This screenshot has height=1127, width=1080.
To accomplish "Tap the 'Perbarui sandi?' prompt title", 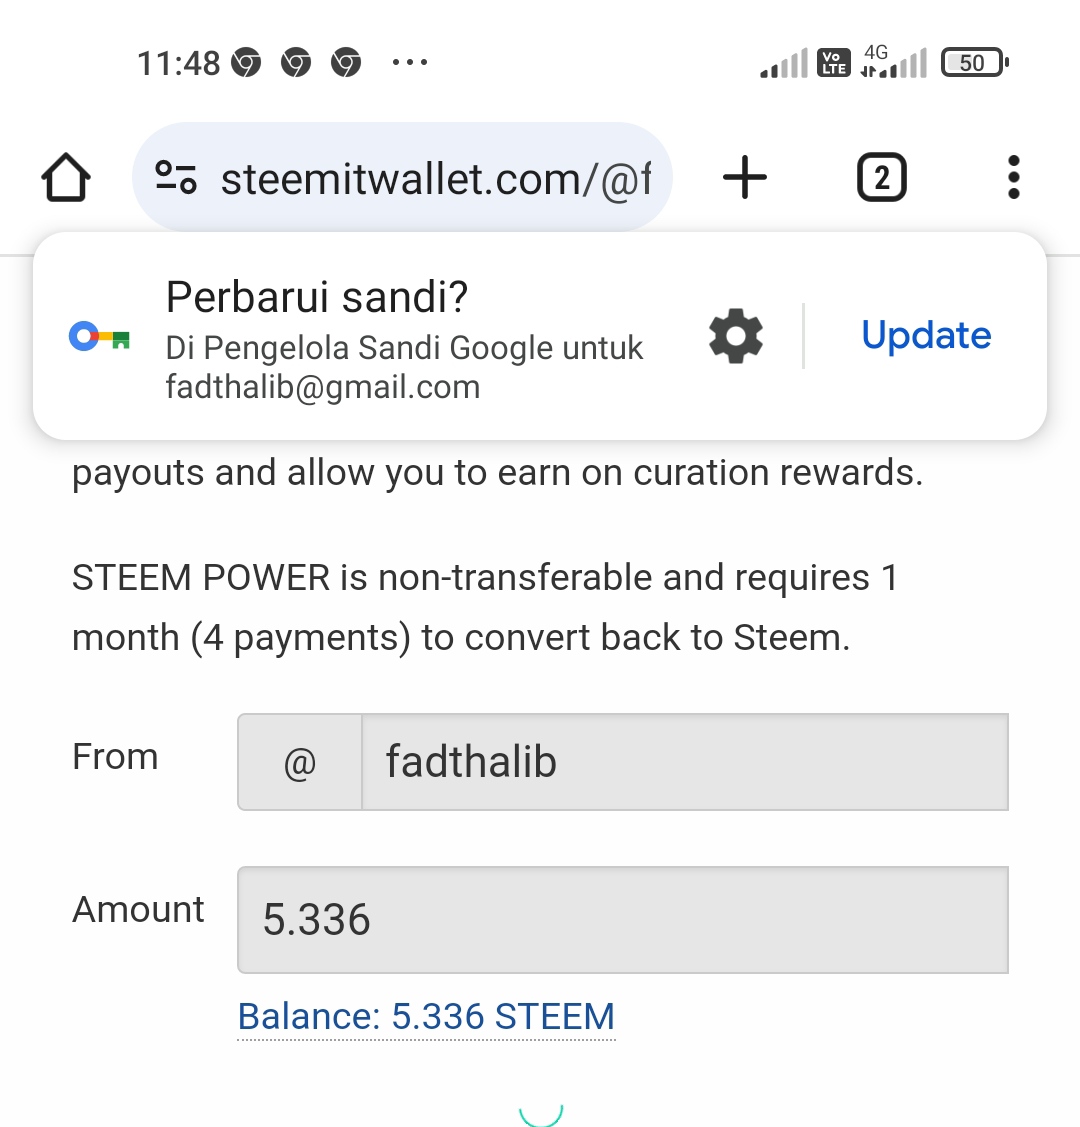I will (x=317, y=297).
